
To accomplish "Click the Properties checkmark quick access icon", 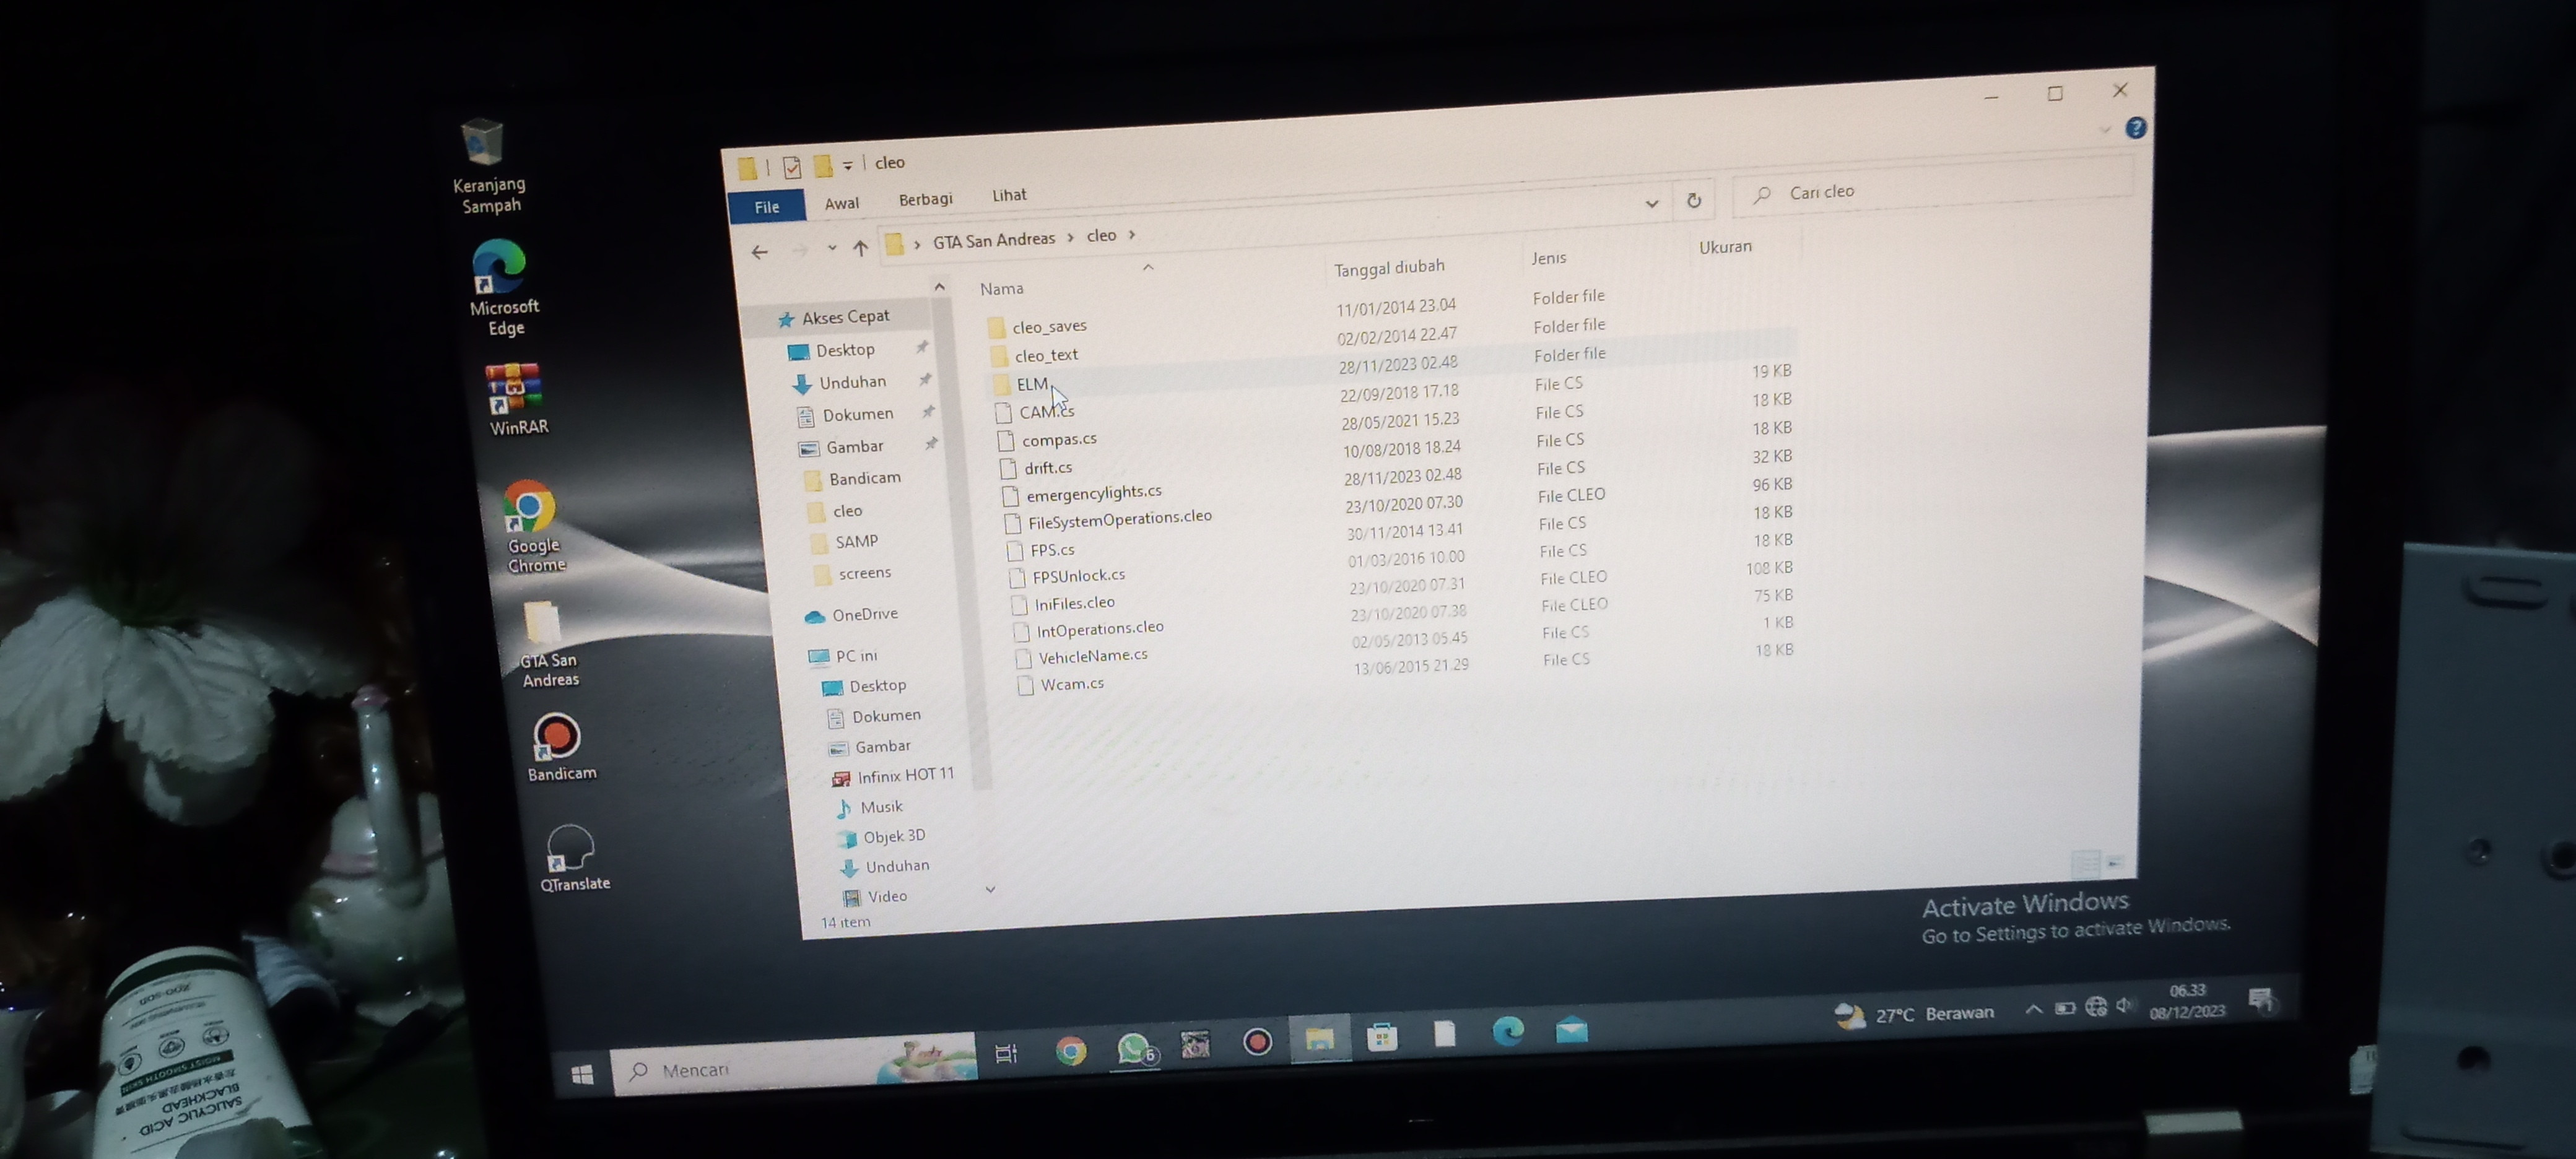I will pos(791,167).
